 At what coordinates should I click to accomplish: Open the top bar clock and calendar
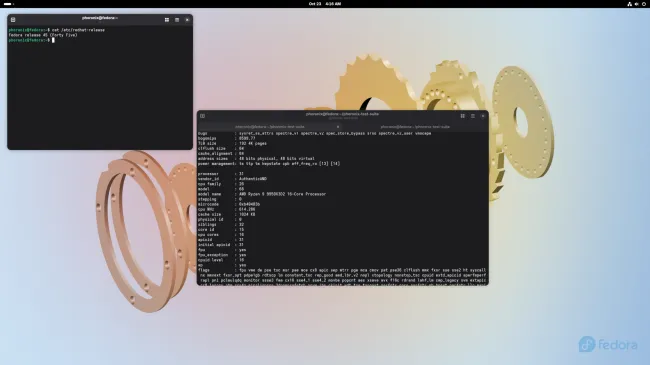[325, 4]
